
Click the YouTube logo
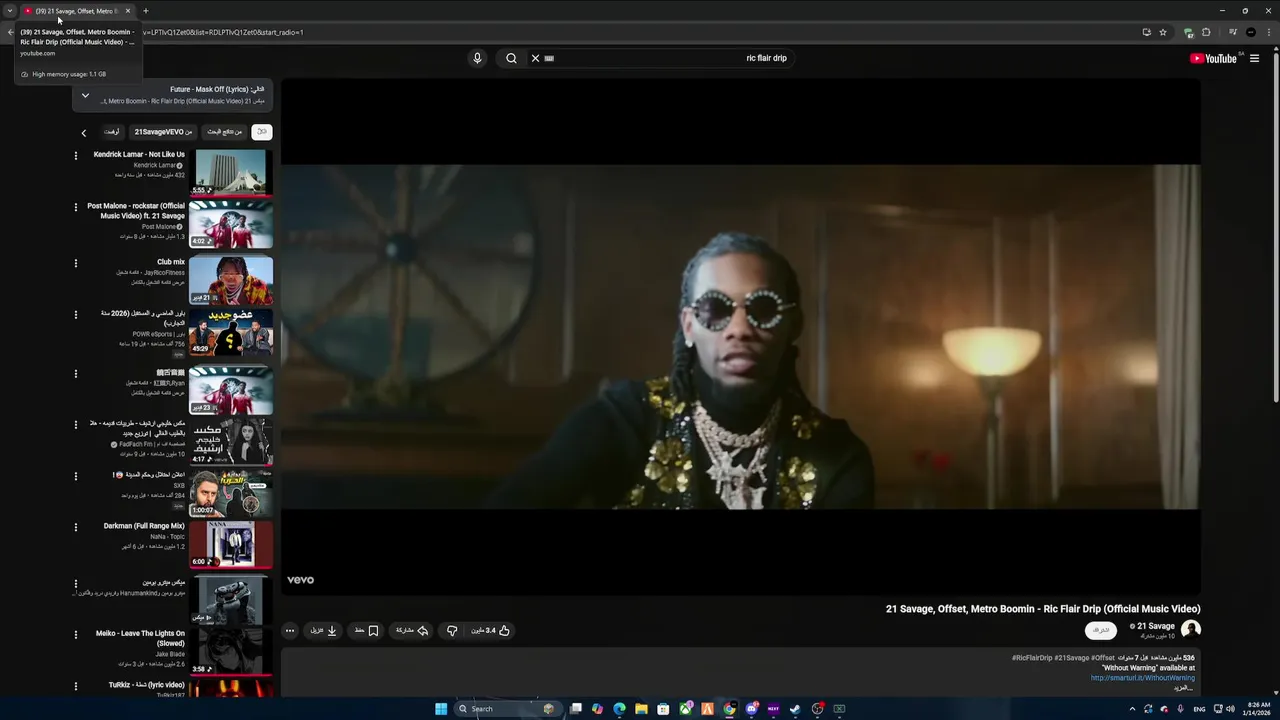[x=1213, y=58]
